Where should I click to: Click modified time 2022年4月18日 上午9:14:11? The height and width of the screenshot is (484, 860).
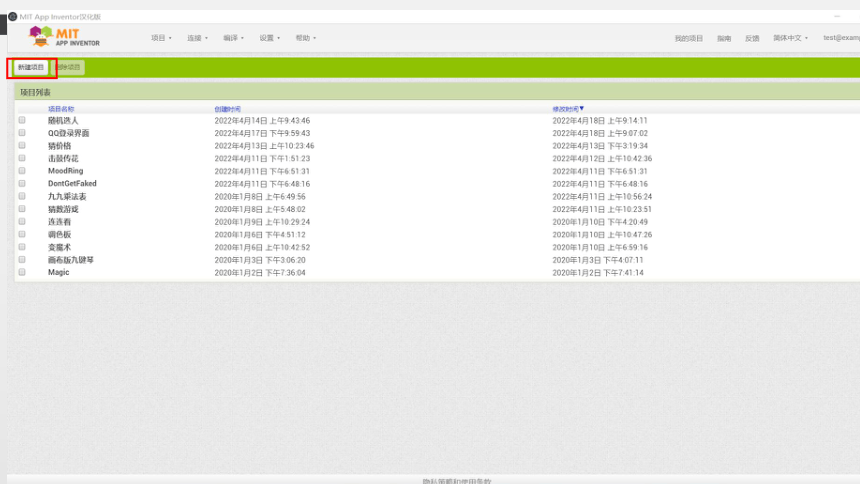(x=600, y=121)
